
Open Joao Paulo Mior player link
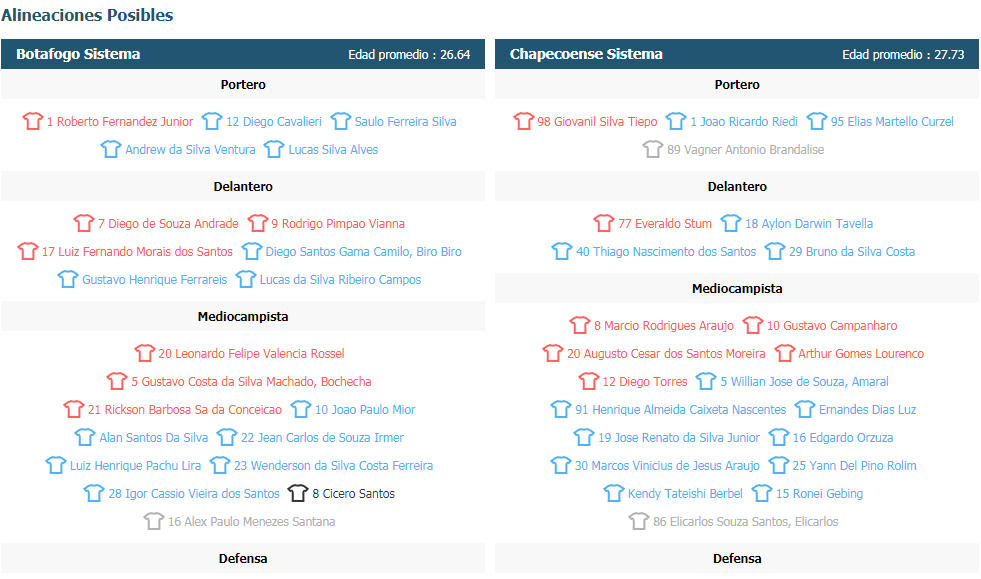tap(365, 409)
